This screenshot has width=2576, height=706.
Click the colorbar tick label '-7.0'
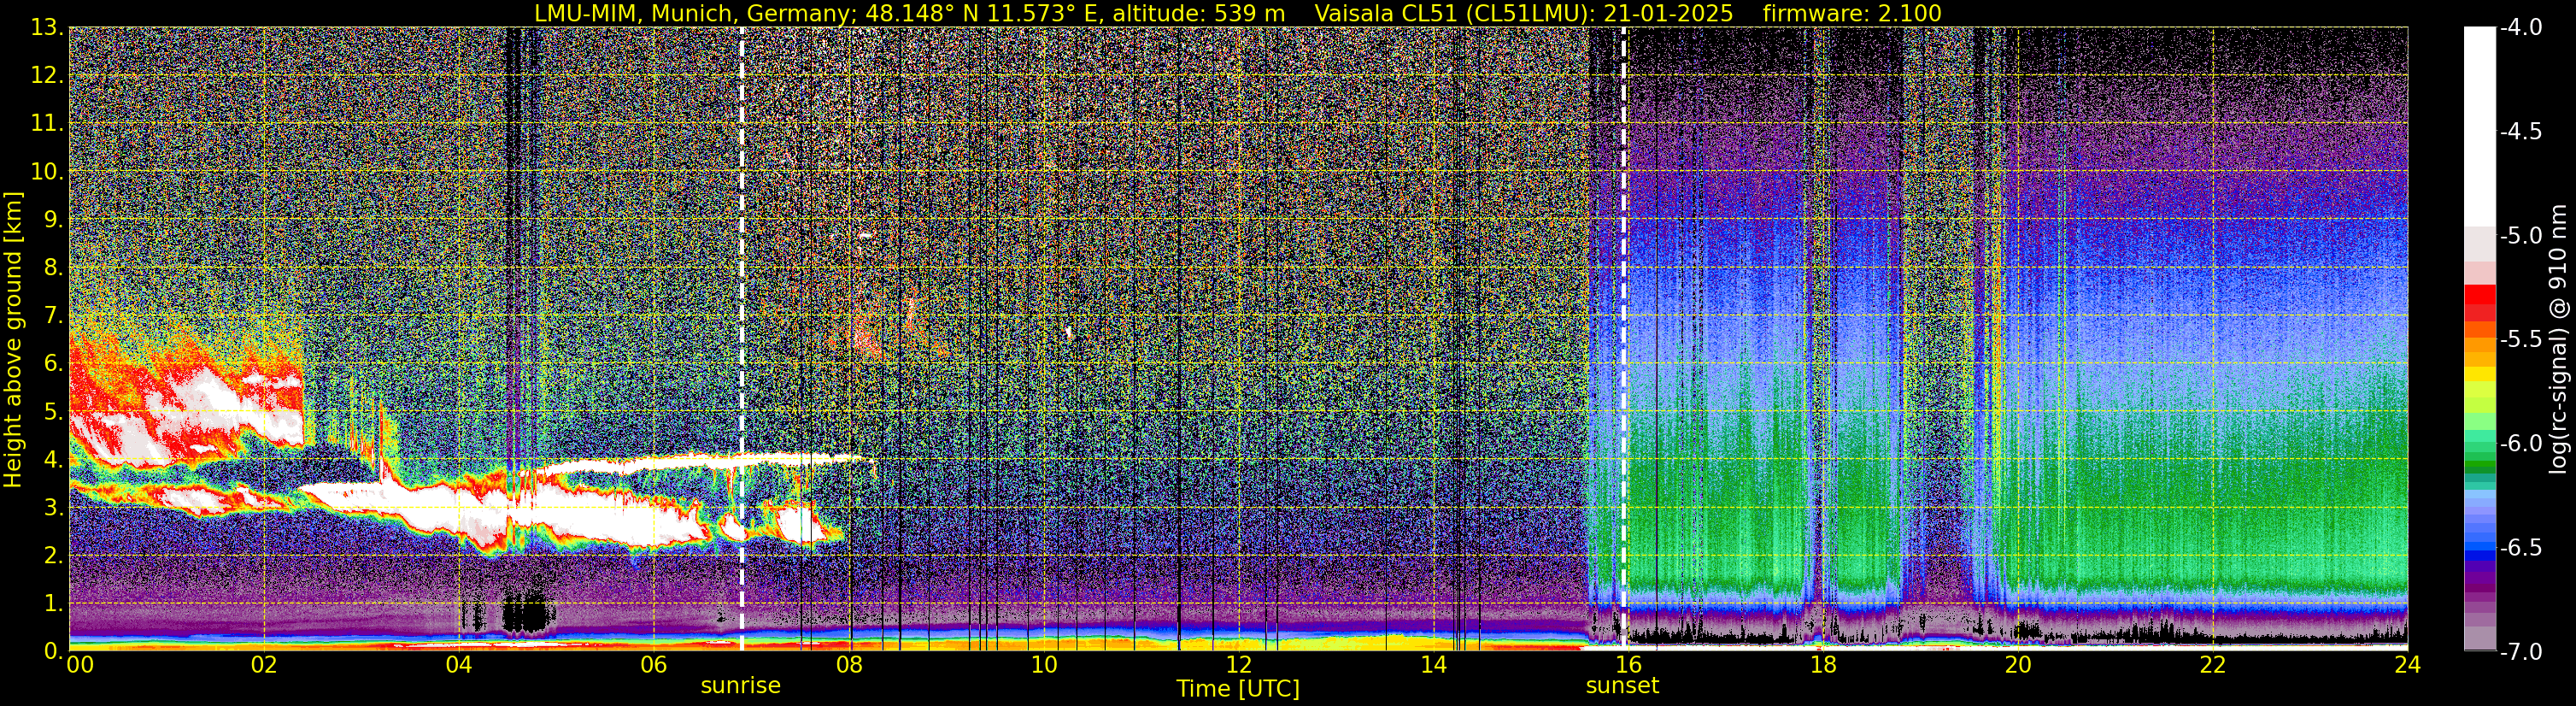pyautogui.click(x=2520, y=652)
